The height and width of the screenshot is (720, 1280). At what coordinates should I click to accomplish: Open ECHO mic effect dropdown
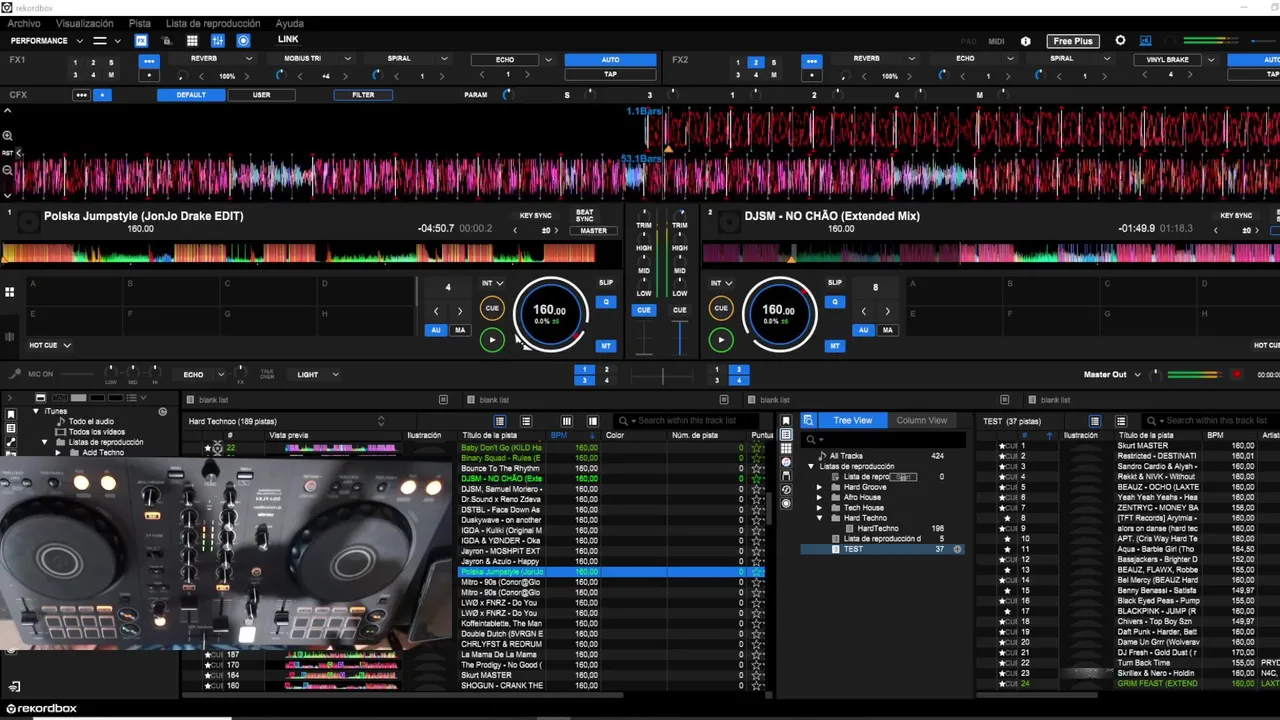pyautogui.click(x=222, y=375)
